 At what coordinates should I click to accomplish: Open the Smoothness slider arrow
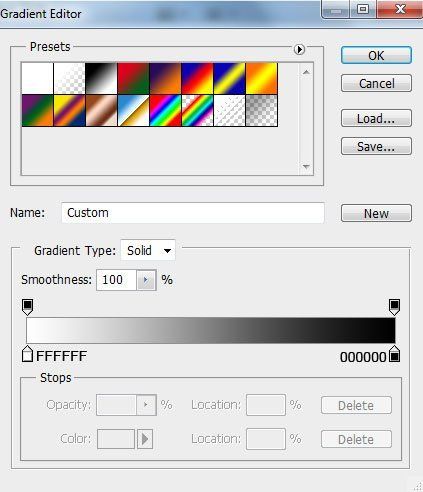point(146,280)
